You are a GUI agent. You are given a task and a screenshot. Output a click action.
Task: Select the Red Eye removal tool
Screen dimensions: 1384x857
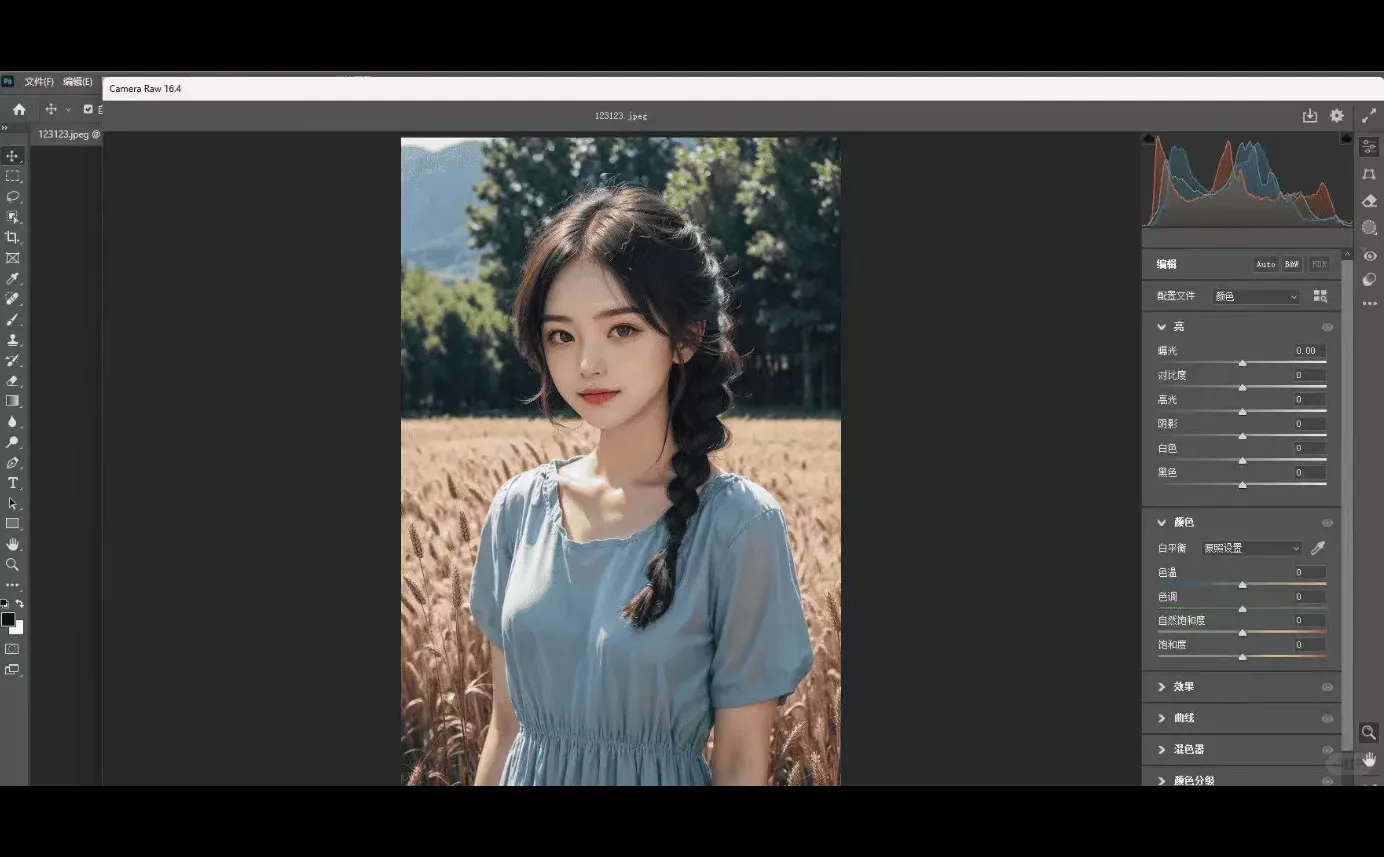coord(1369,255)
